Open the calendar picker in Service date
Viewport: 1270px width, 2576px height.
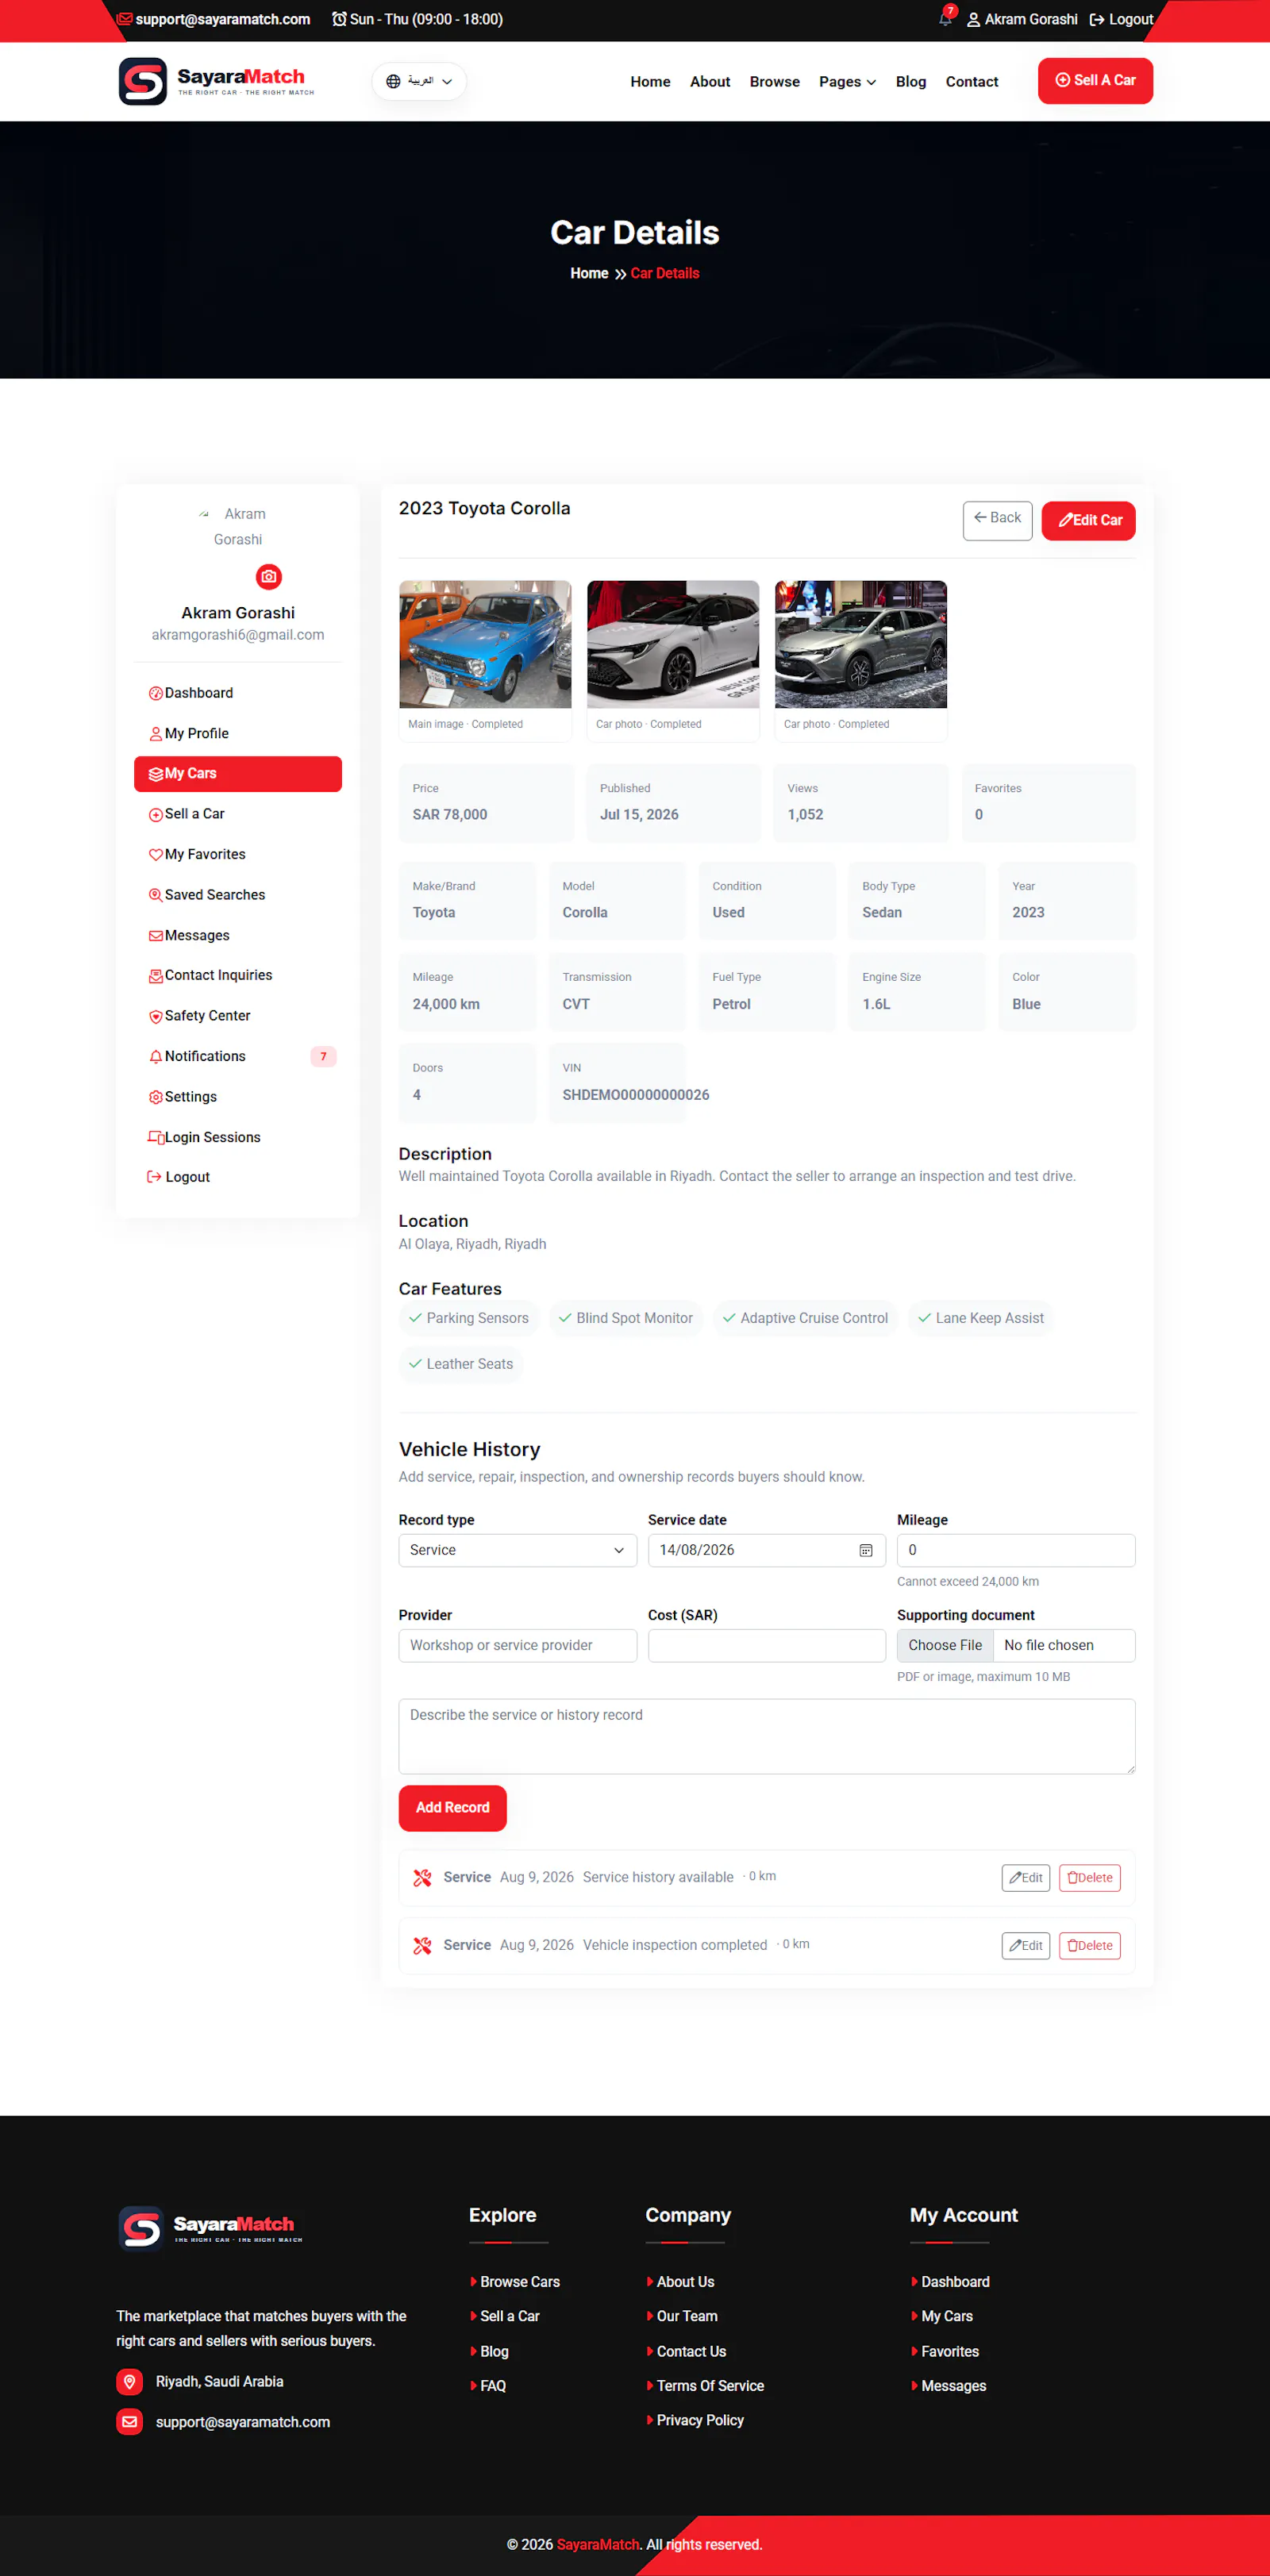866,1550
